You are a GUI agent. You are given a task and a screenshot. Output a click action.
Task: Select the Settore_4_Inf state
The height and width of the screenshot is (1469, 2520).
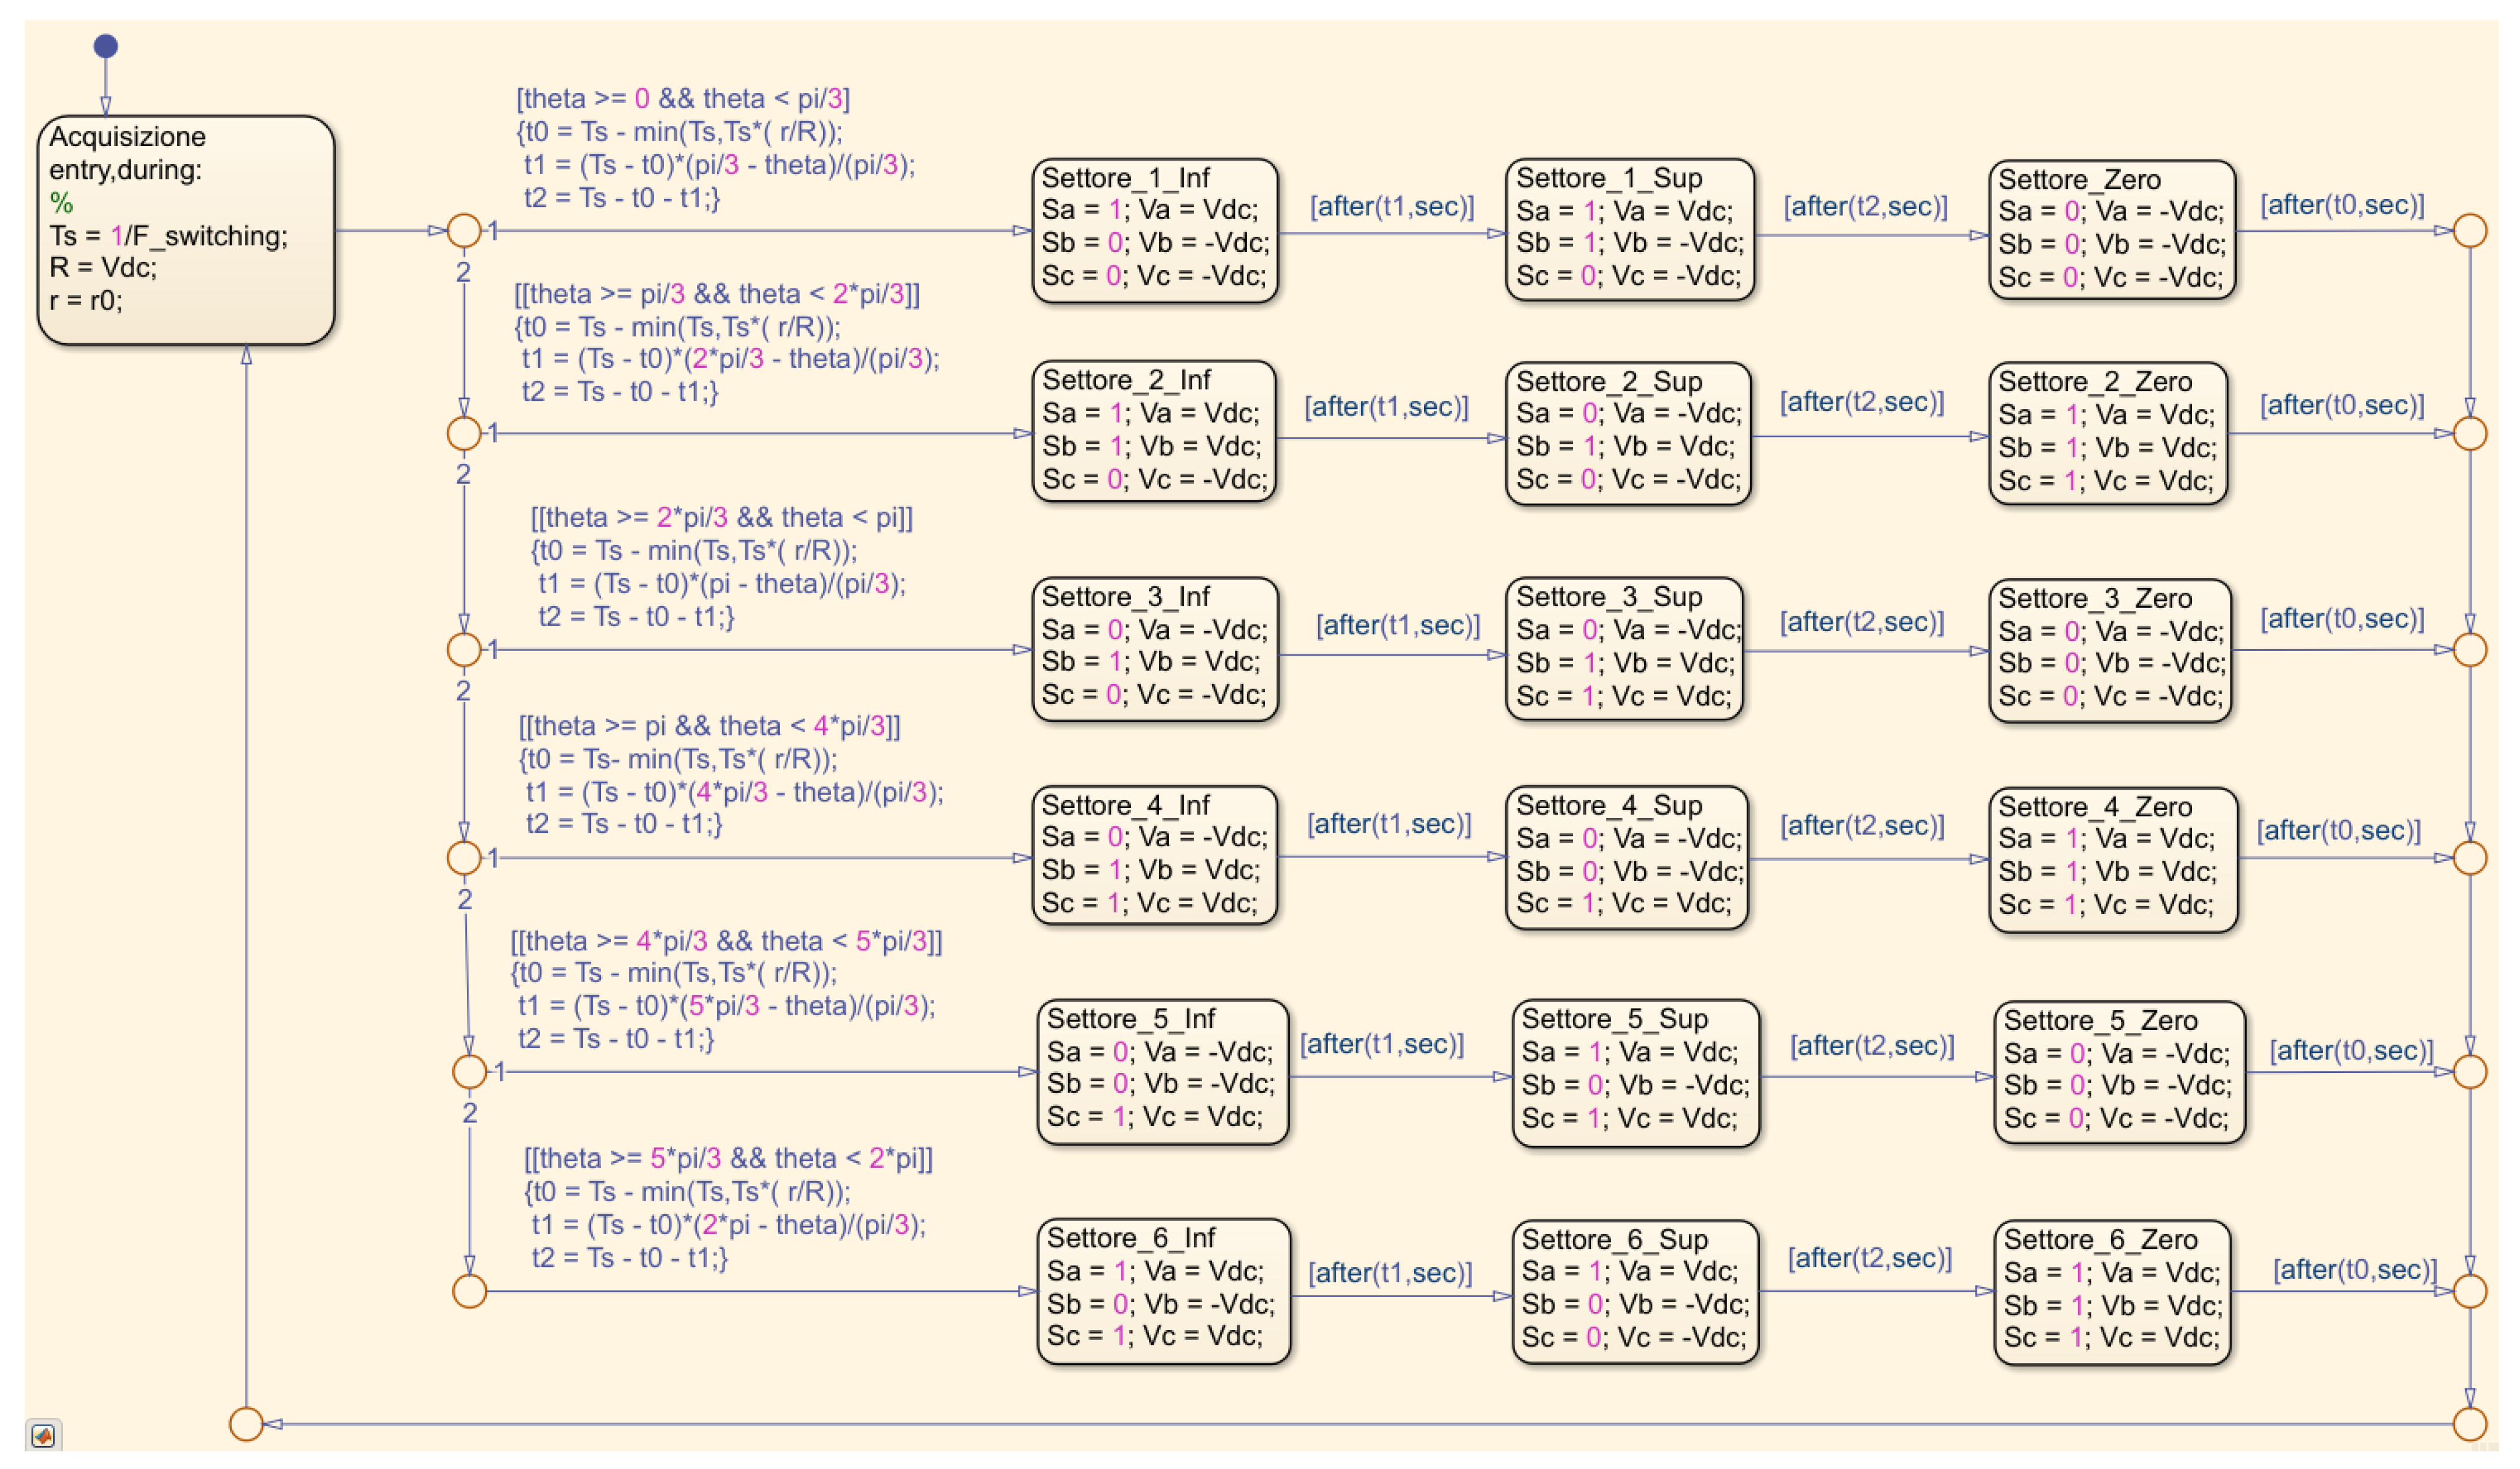(x=1155, y=856)
